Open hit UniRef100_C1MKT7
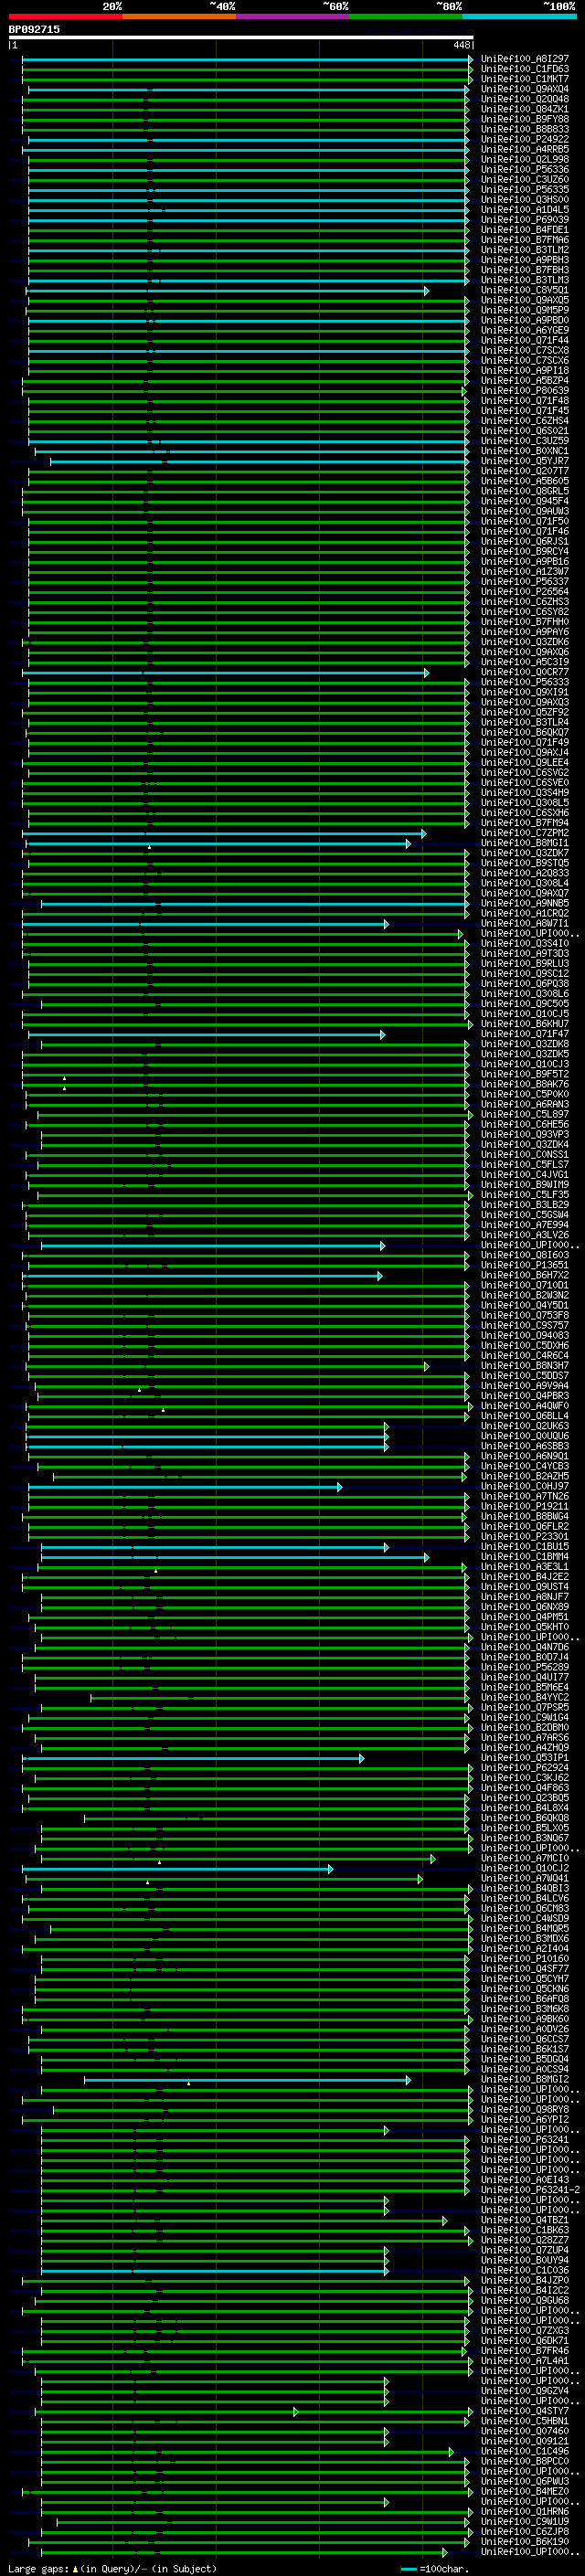The image size is (585, 2576). click(x=525, y=79)
